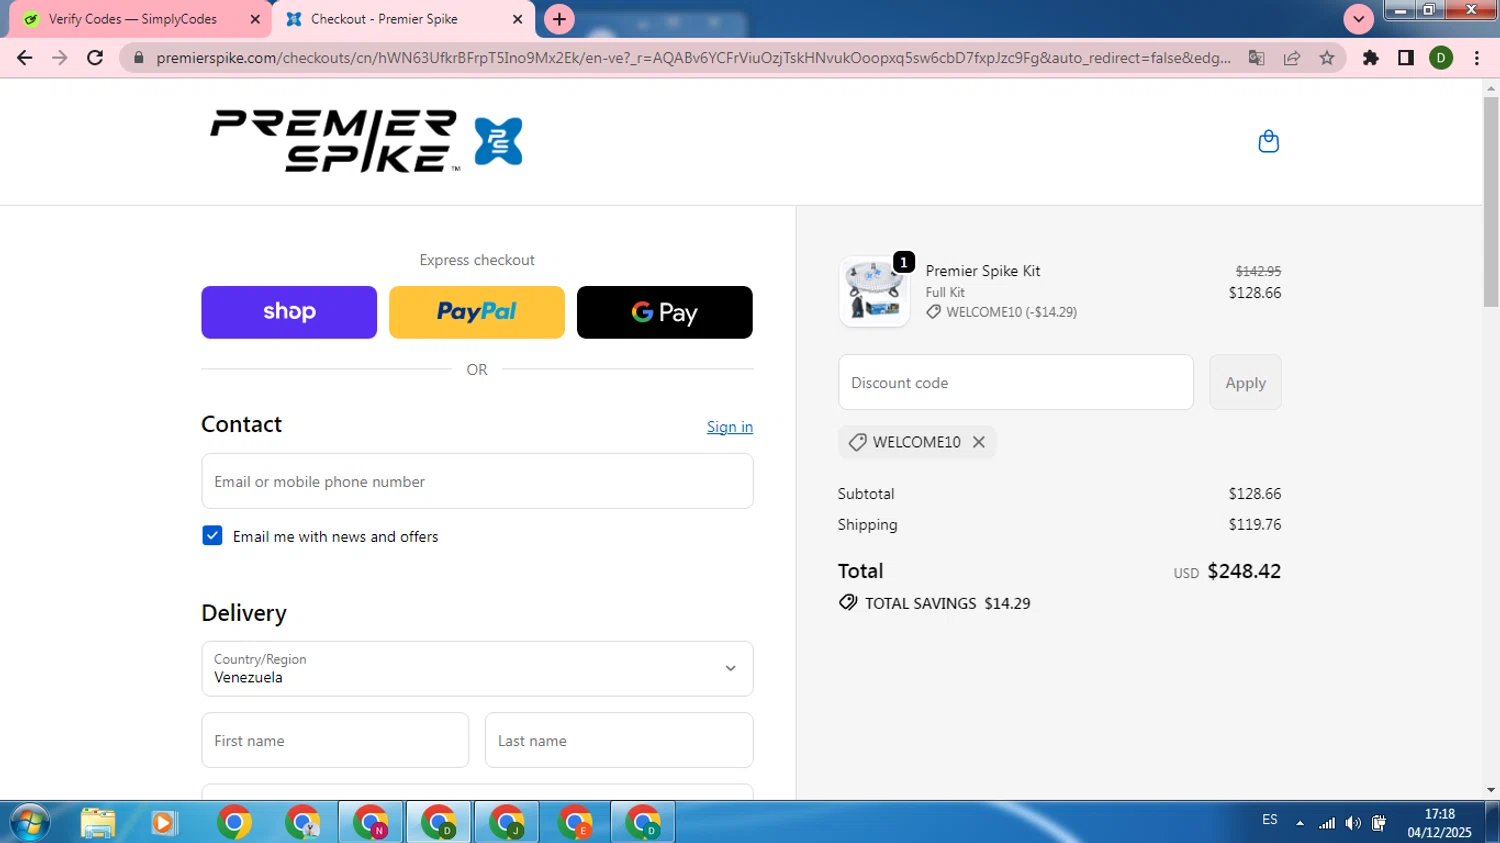The width and height of the screenshot is (1500, 843).
Task: Pay with the Google Pay button
Action: 665,312
